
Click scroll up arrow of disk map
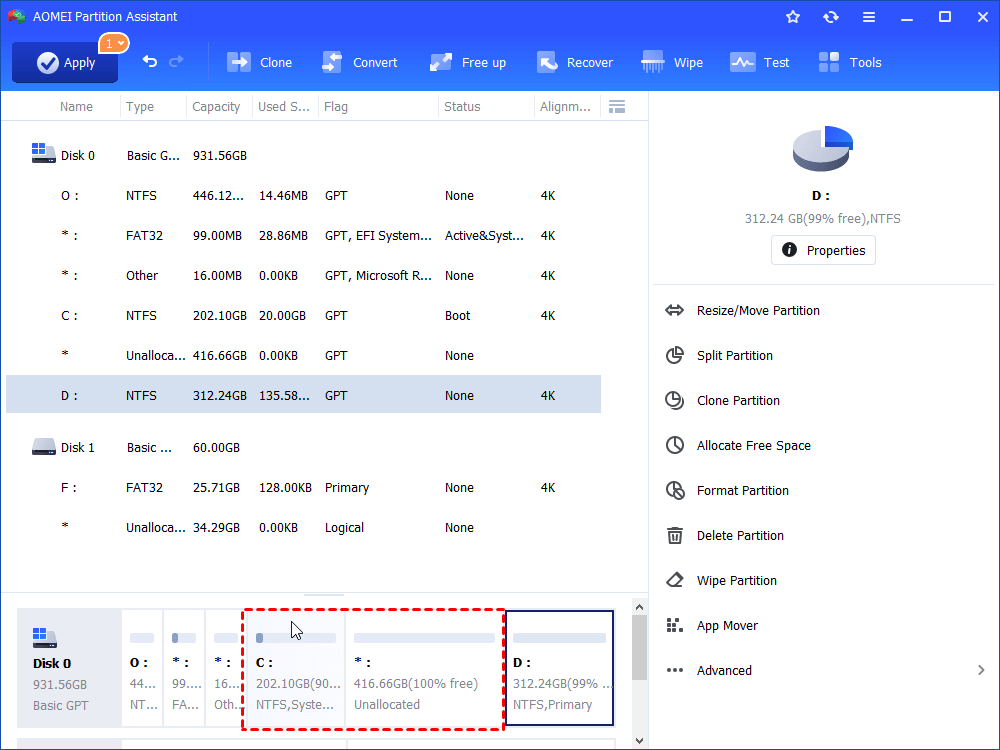639,607
